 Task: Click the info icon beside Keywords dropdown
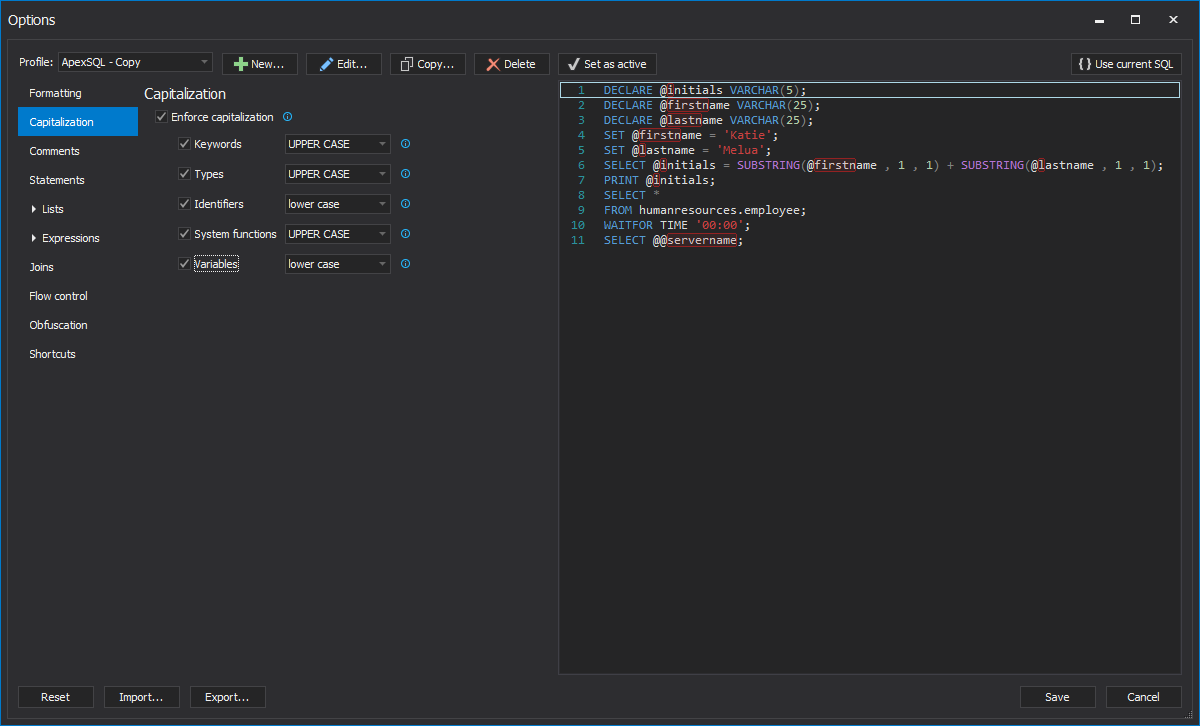[405, 144]
